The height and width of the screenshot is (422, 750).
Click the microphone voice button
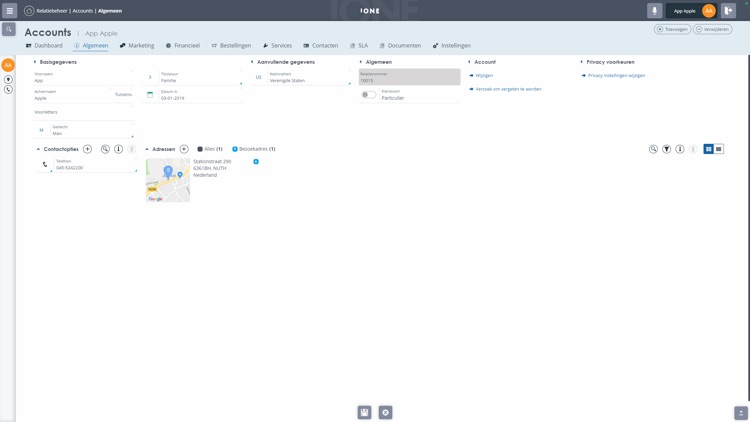pyautogui.click(x=654, y=11)
